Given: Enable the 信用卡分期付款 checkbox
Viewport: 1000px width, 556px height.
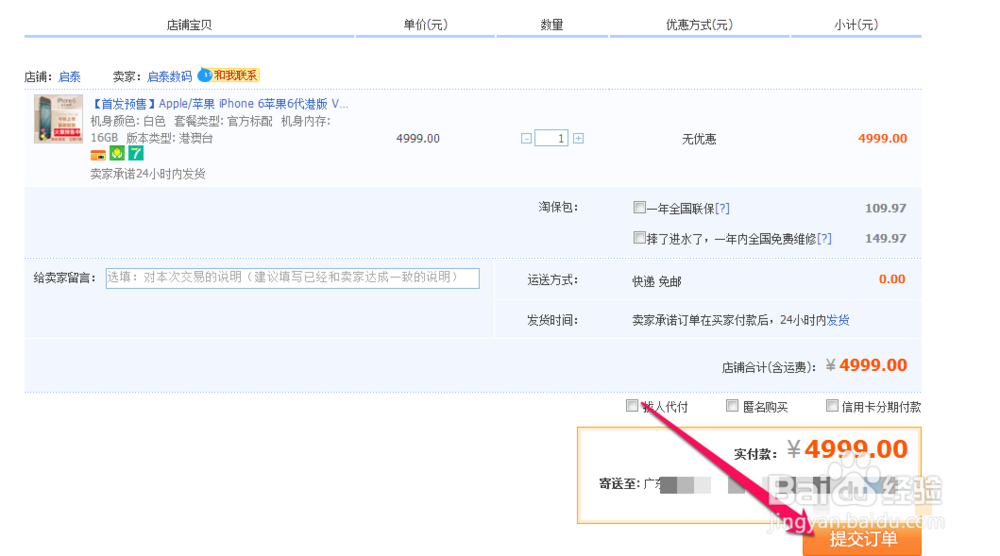Looking at the screenshot, I should [x=832, y=406].
